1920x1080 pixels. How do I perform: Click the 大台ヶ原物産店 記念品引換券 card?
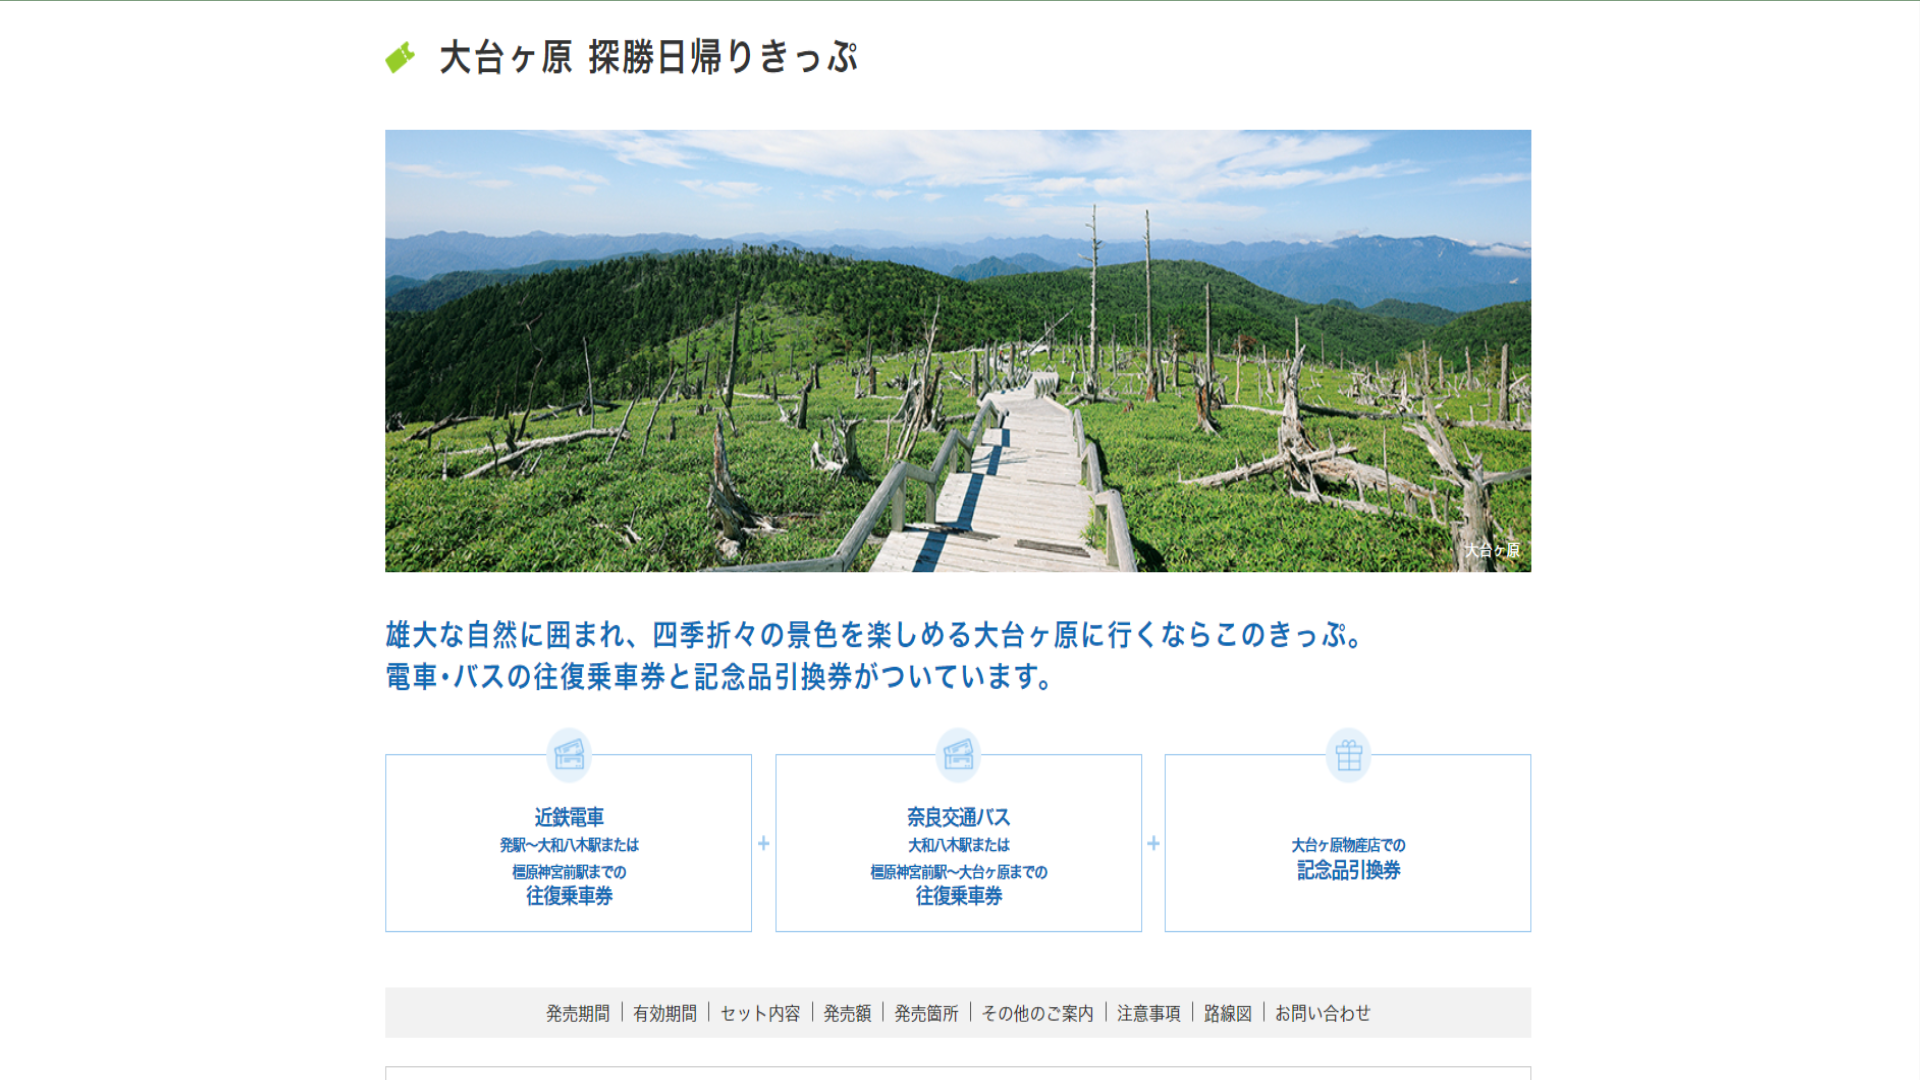pyautogui.click(x=1348, y=858)
